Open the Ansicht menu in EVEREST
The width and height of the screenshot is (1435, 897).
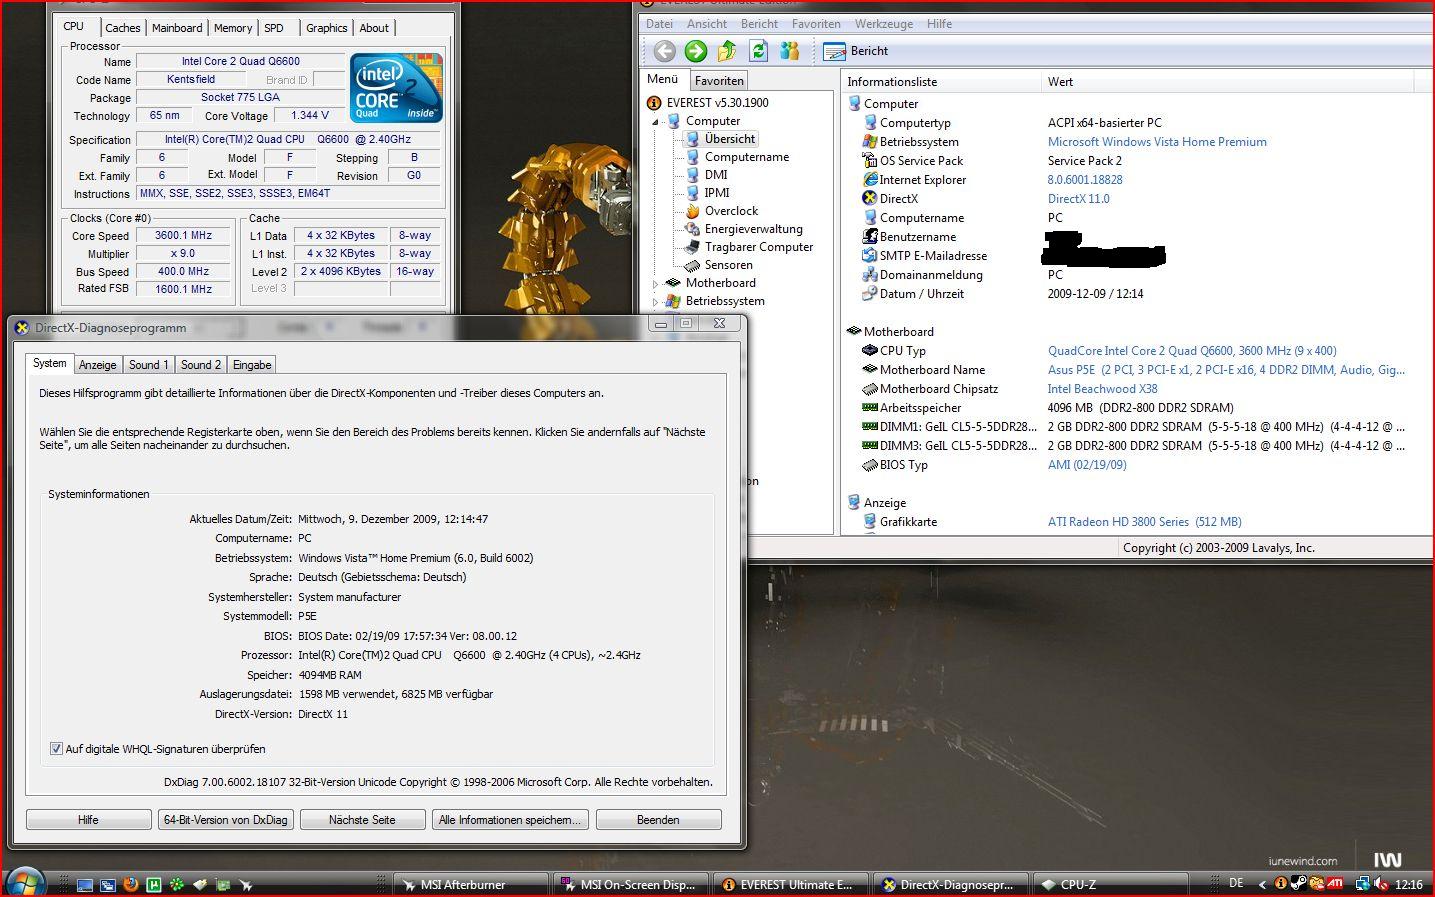pos(707,24)
